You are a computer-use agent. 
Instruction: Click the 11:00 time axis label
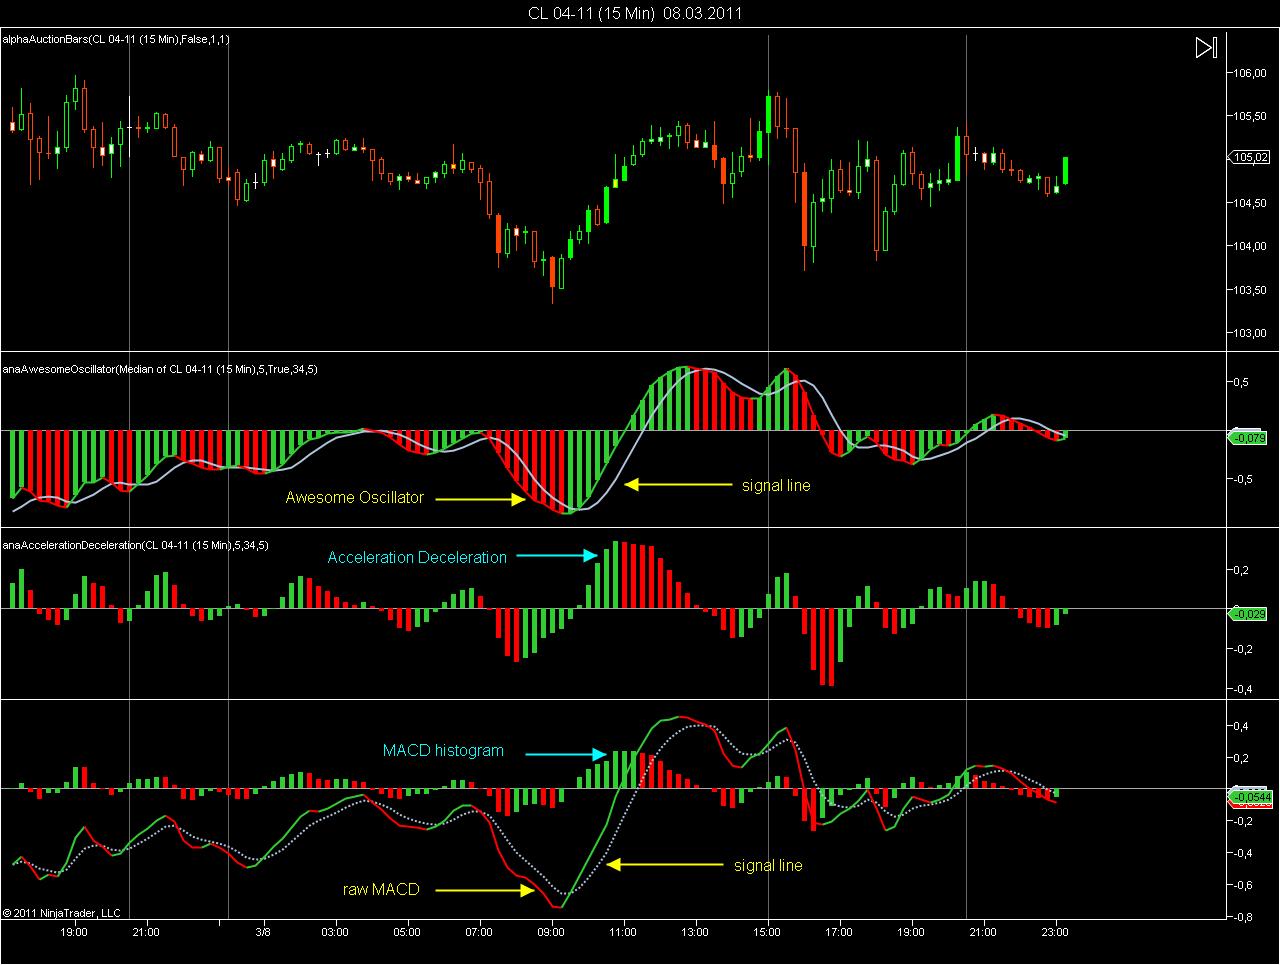(x=624, y=932)
